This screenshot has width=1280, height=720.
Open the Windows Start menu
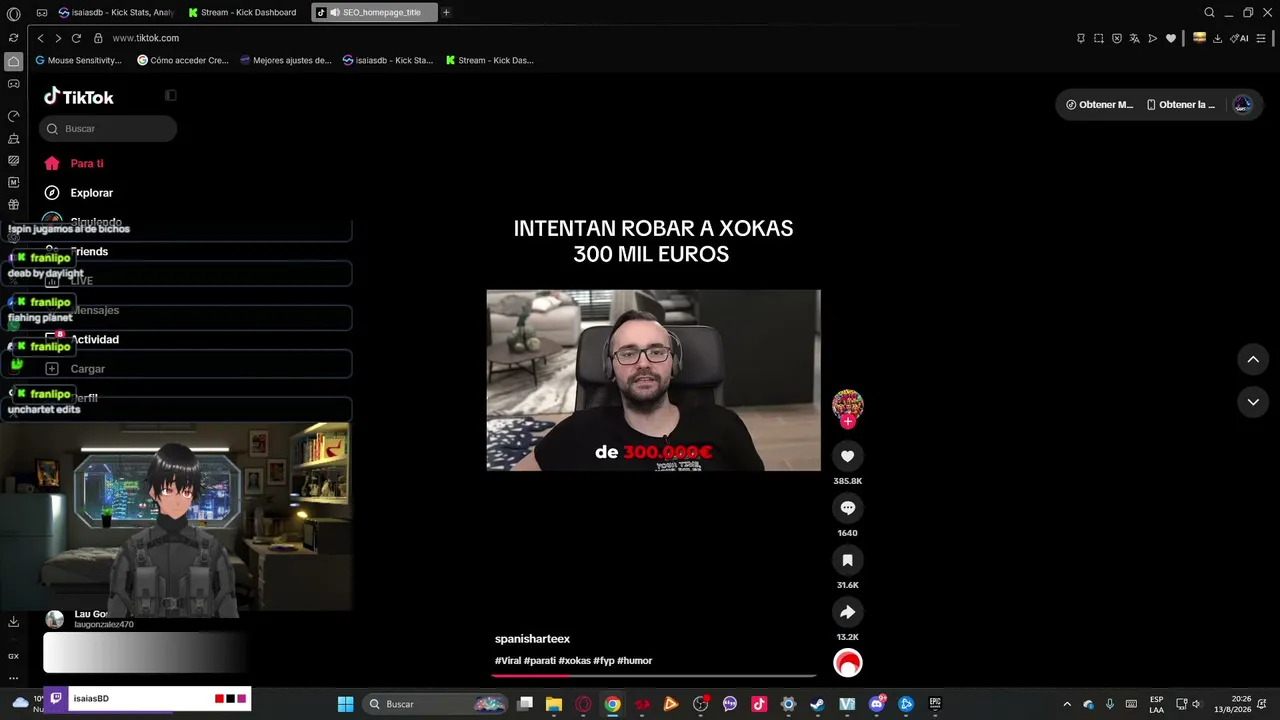[345, 704]
